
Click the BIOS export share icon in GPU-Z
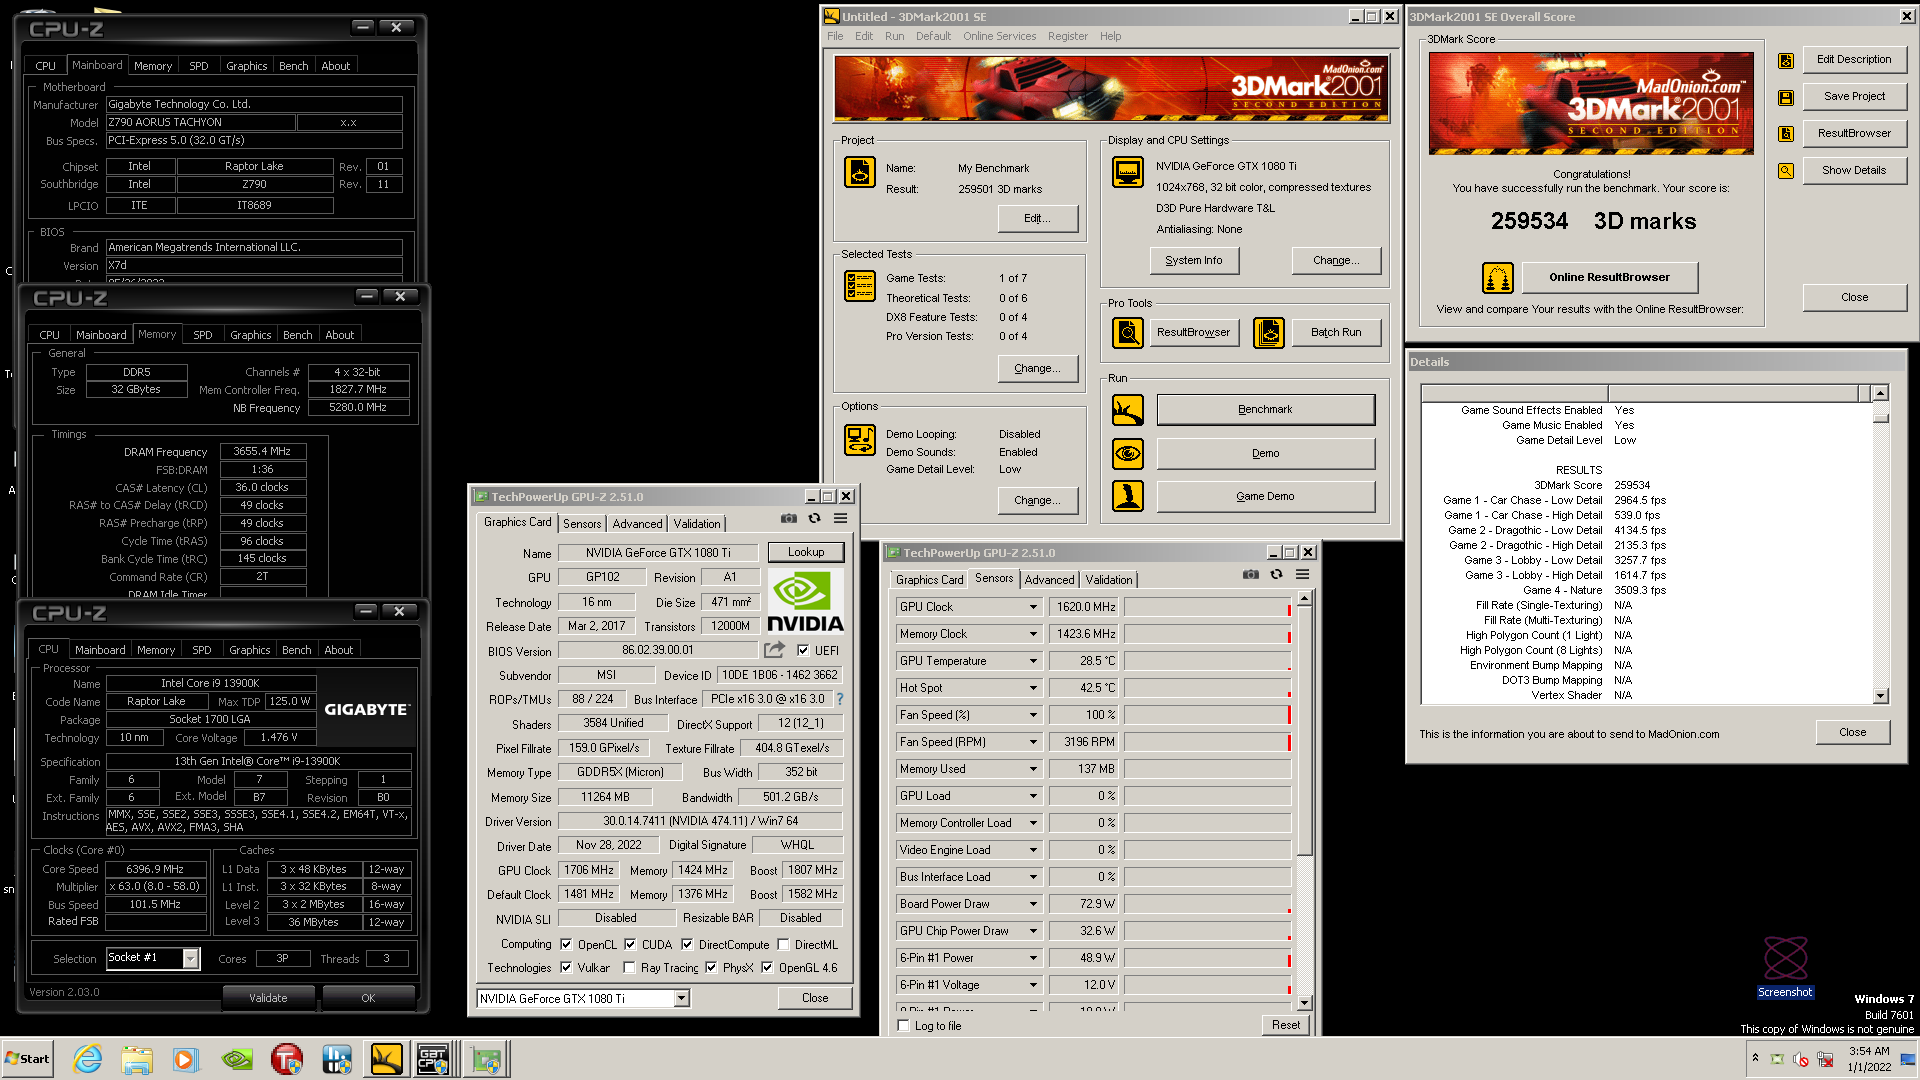point(774,650)
